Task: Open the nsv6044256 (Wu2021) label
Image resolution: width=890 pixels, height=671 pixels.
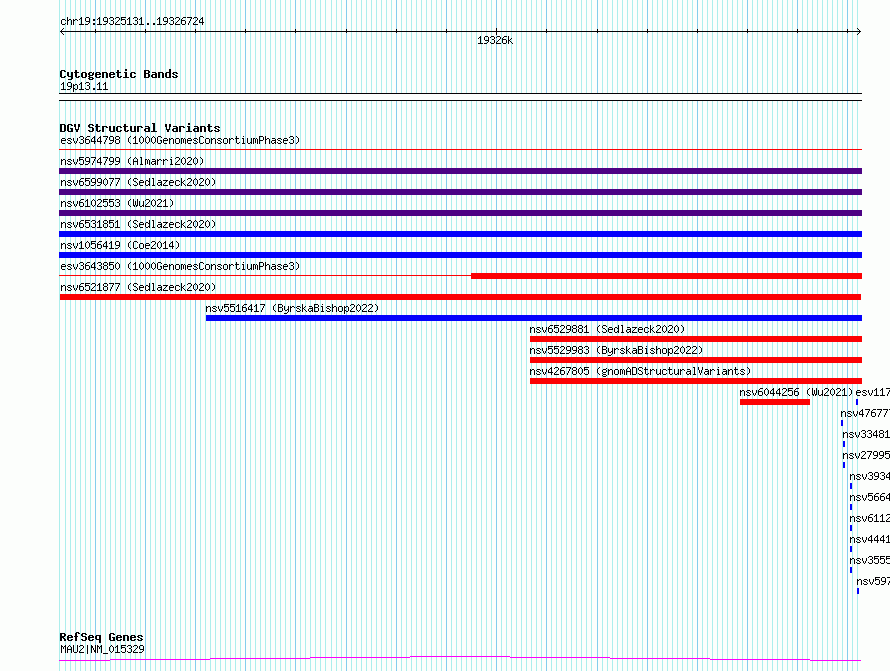Action: [796, 392]
